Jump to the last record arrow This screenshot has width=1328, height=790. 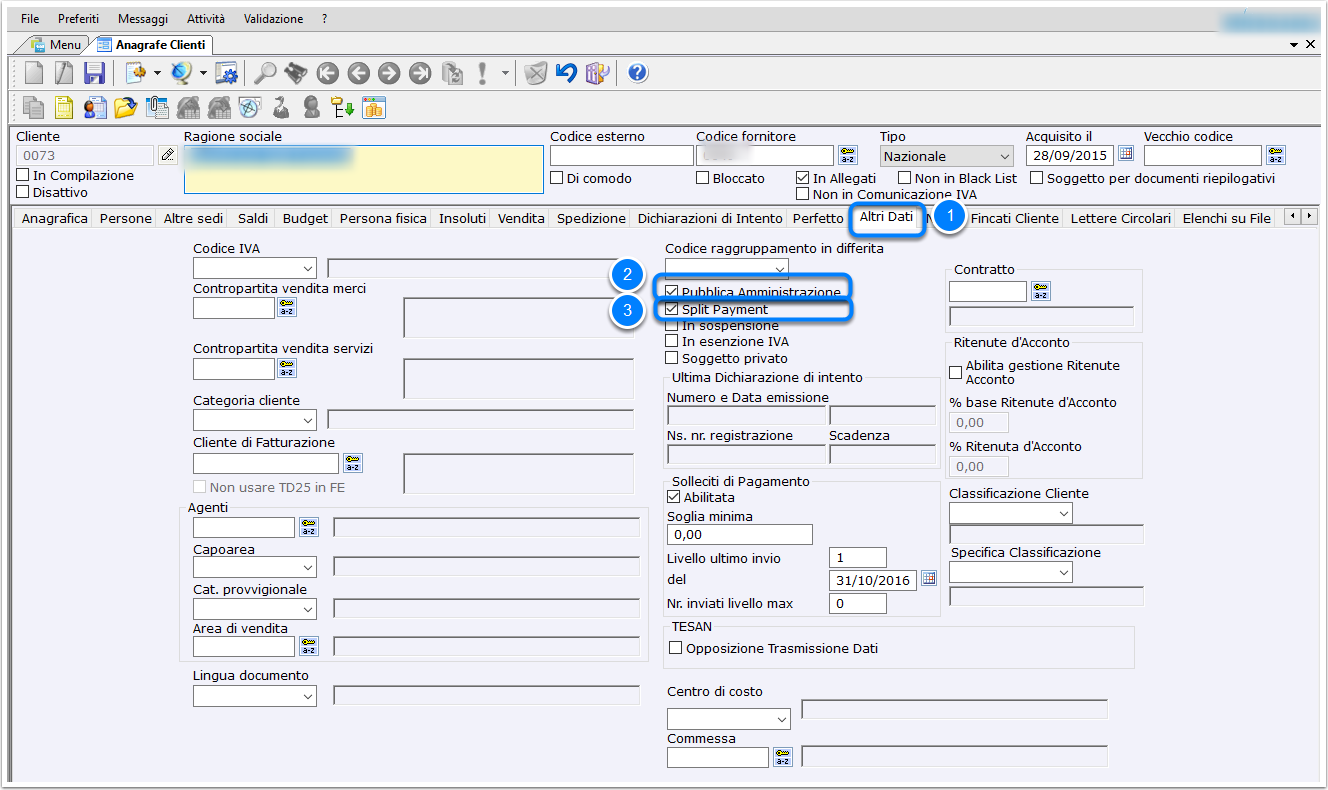click(x=420, y=72)
